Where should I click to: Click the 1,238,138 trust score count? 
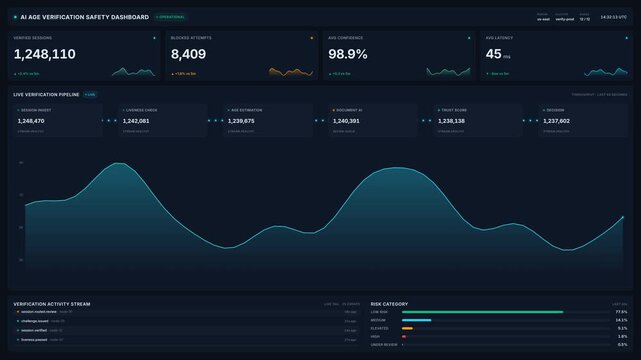[x=451, y=121]
